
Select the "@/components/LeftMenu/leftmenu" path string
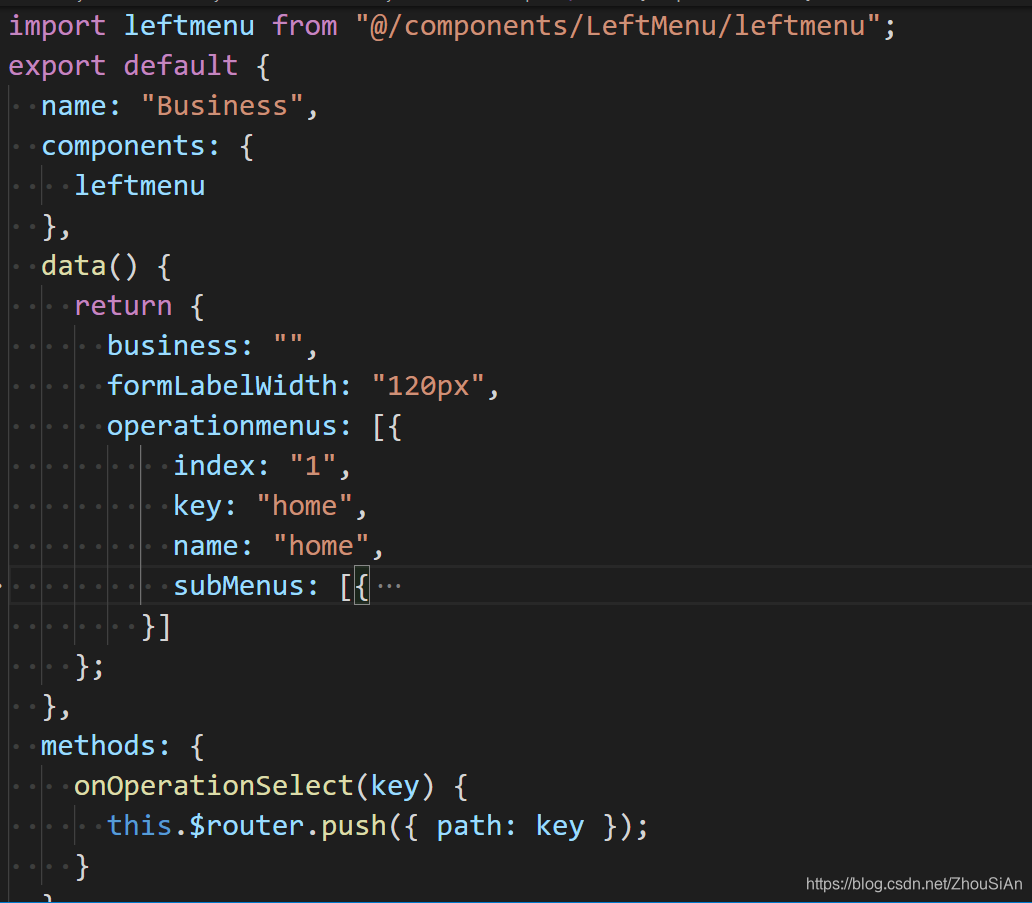click(x=617, y=26)
